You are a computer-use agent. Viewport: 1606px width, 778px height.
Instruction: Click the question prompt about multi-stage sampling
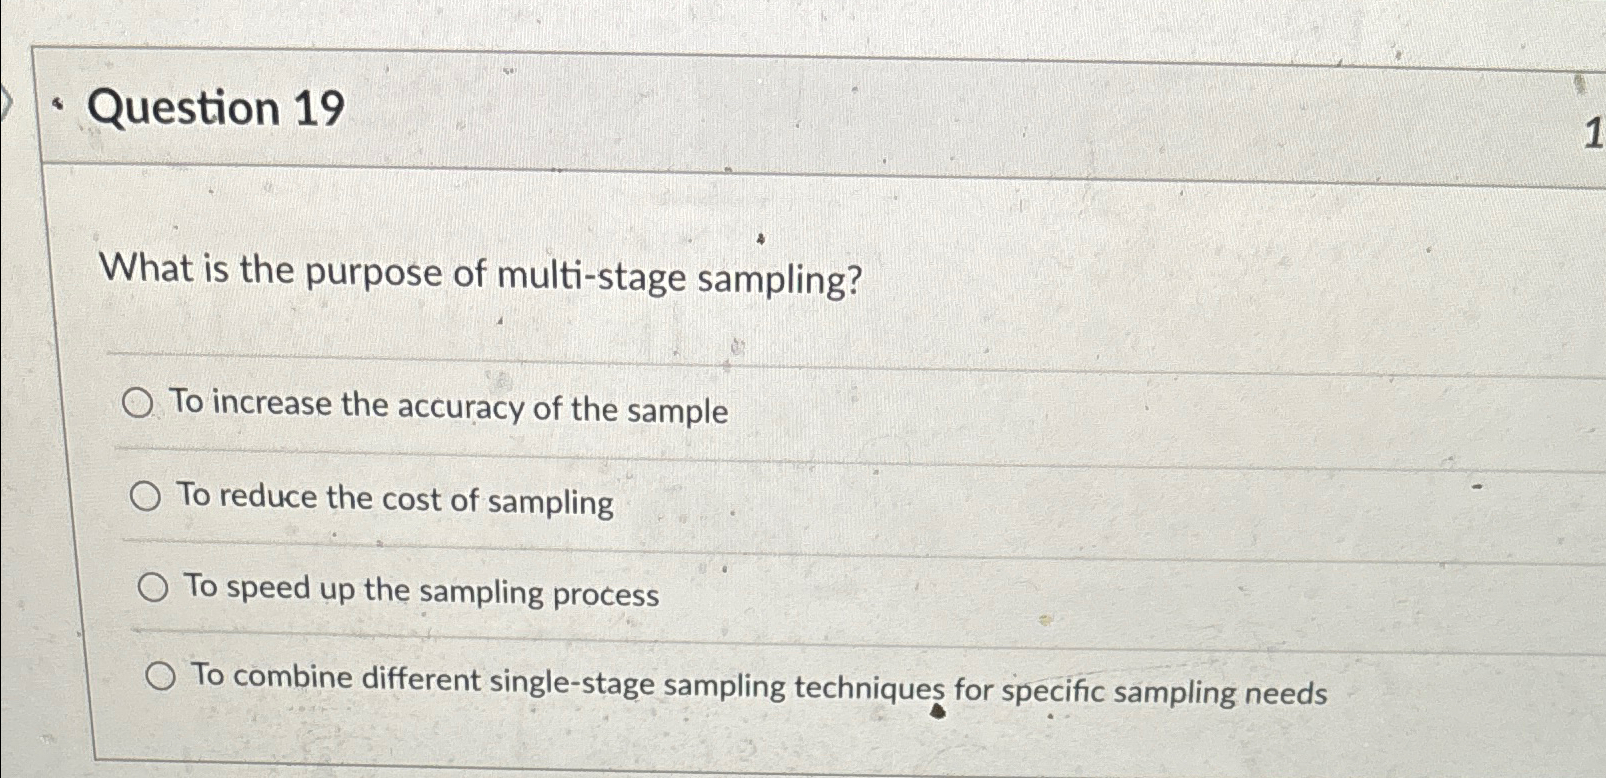480,274
